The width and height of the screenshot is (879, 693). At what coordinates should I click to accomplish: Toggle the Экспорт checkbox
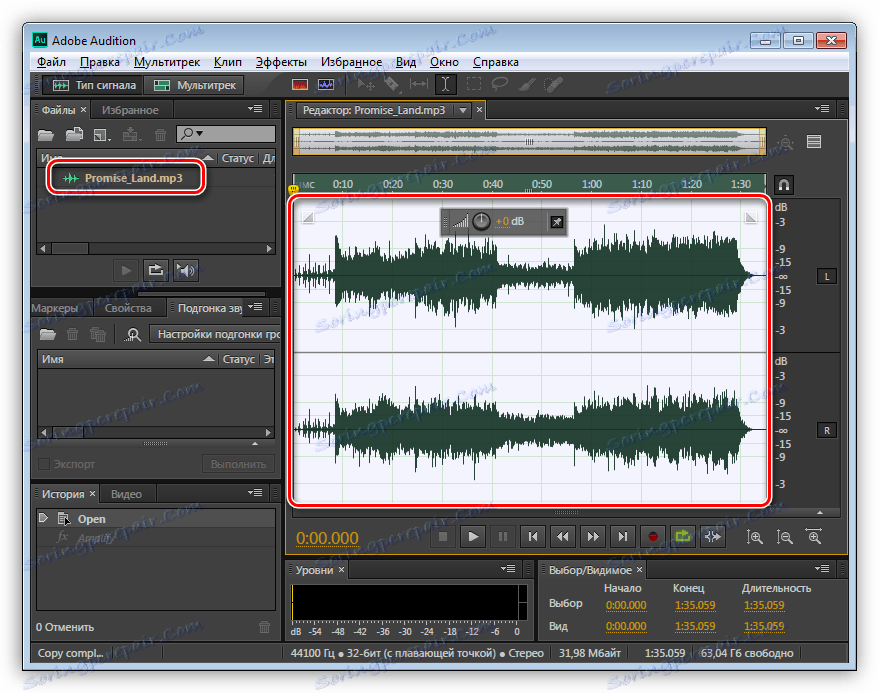click(43, 463)
